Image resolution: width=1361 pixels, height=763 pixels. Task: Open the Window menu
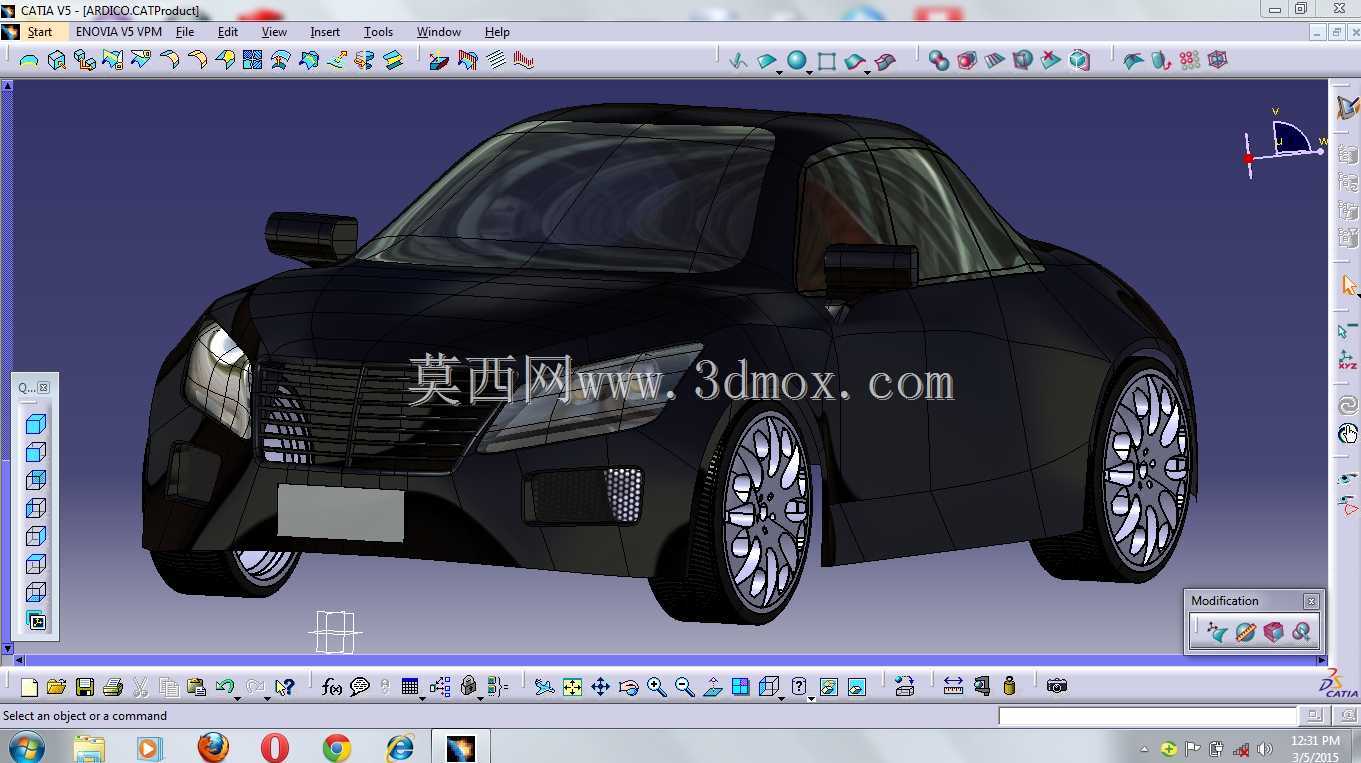pos(439,32)
